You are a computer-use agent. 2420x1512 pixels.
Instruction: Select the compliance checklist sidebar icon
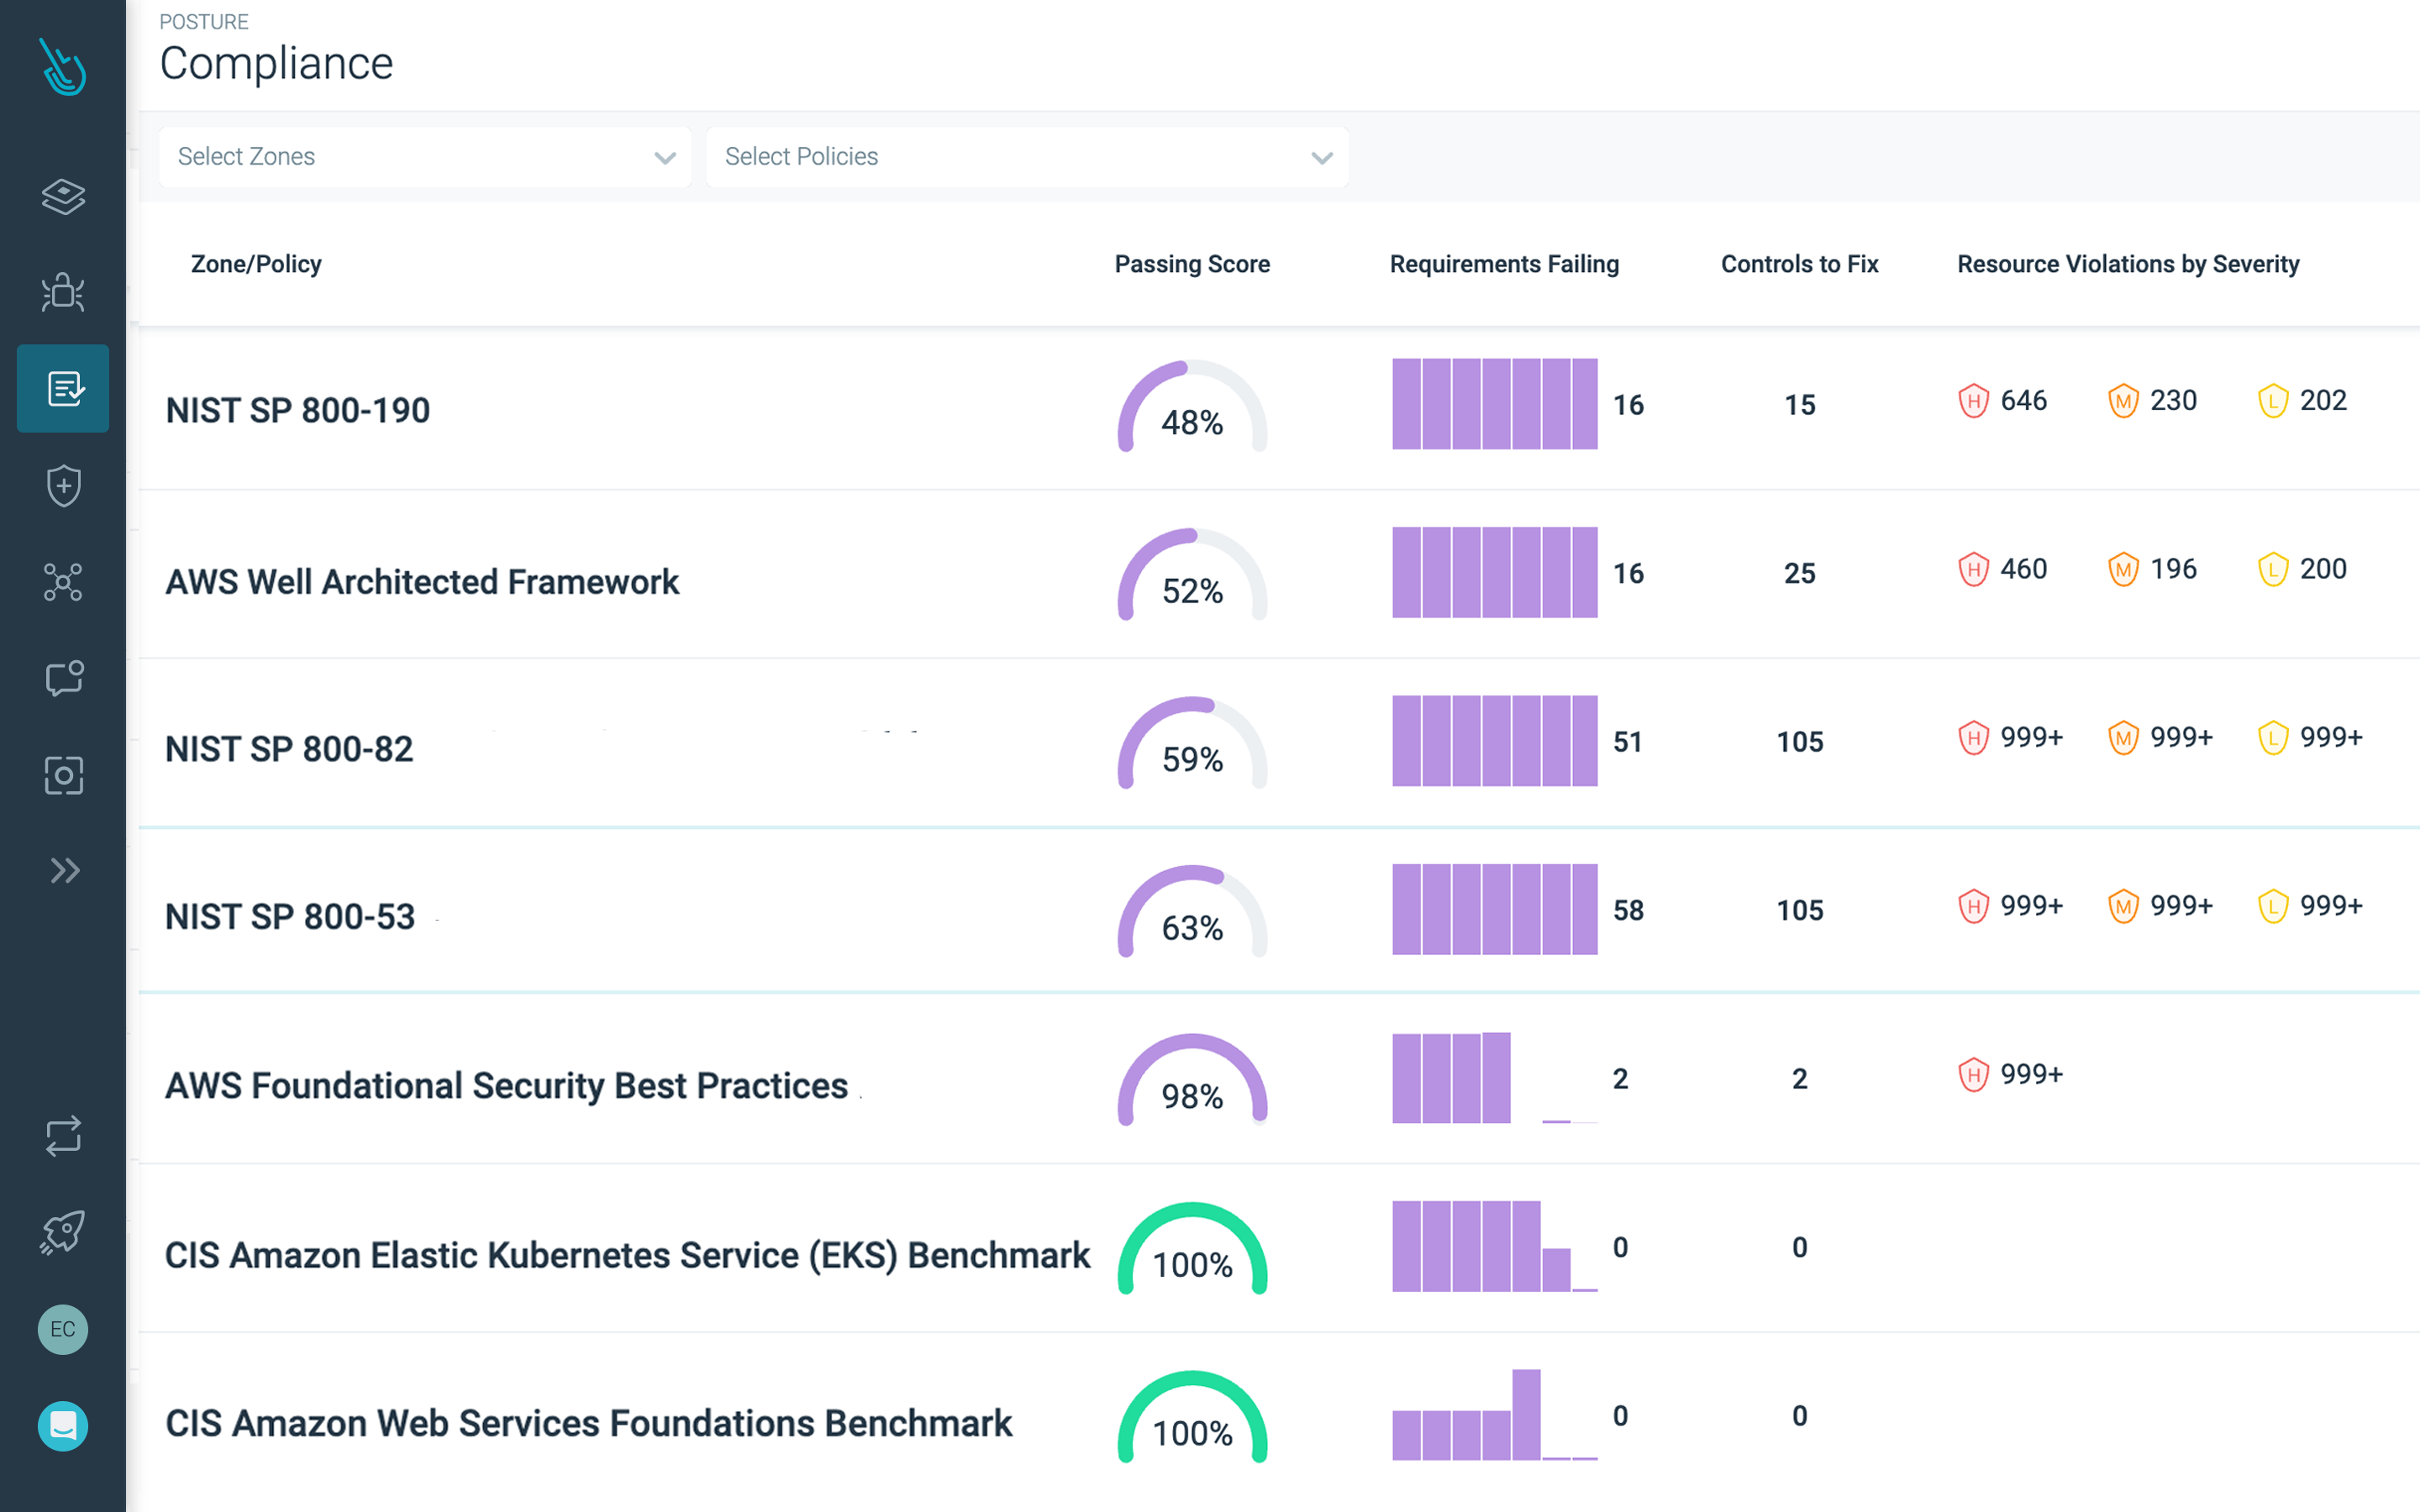point(63,388)
